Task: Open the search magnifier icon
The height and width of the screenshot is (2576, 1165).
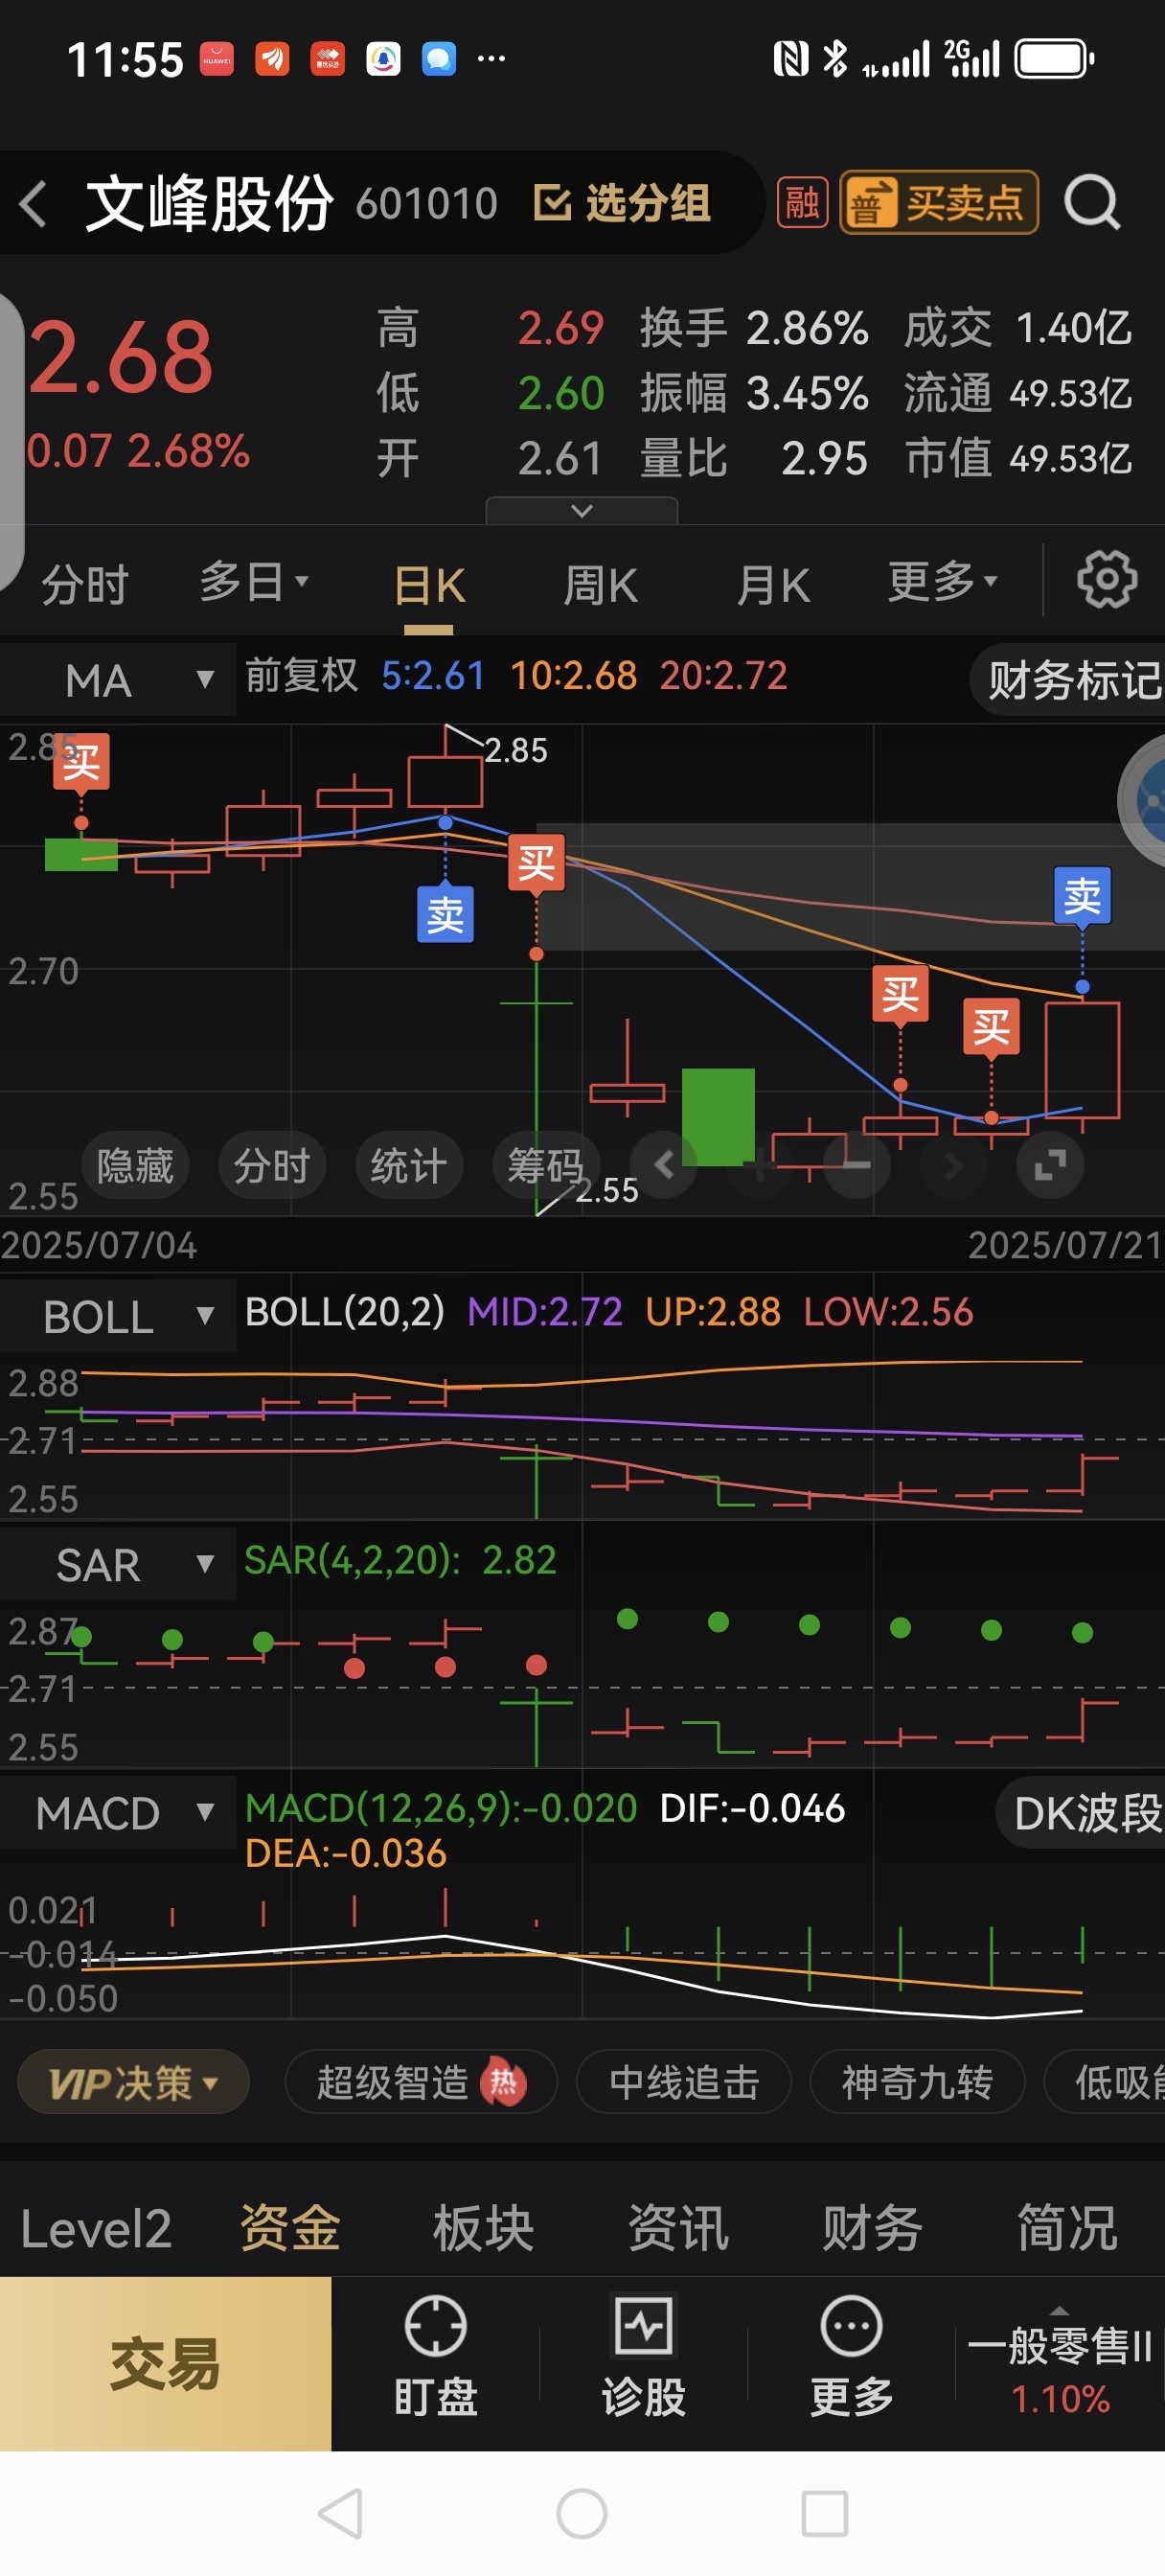Action: [x=1091, y=203]
